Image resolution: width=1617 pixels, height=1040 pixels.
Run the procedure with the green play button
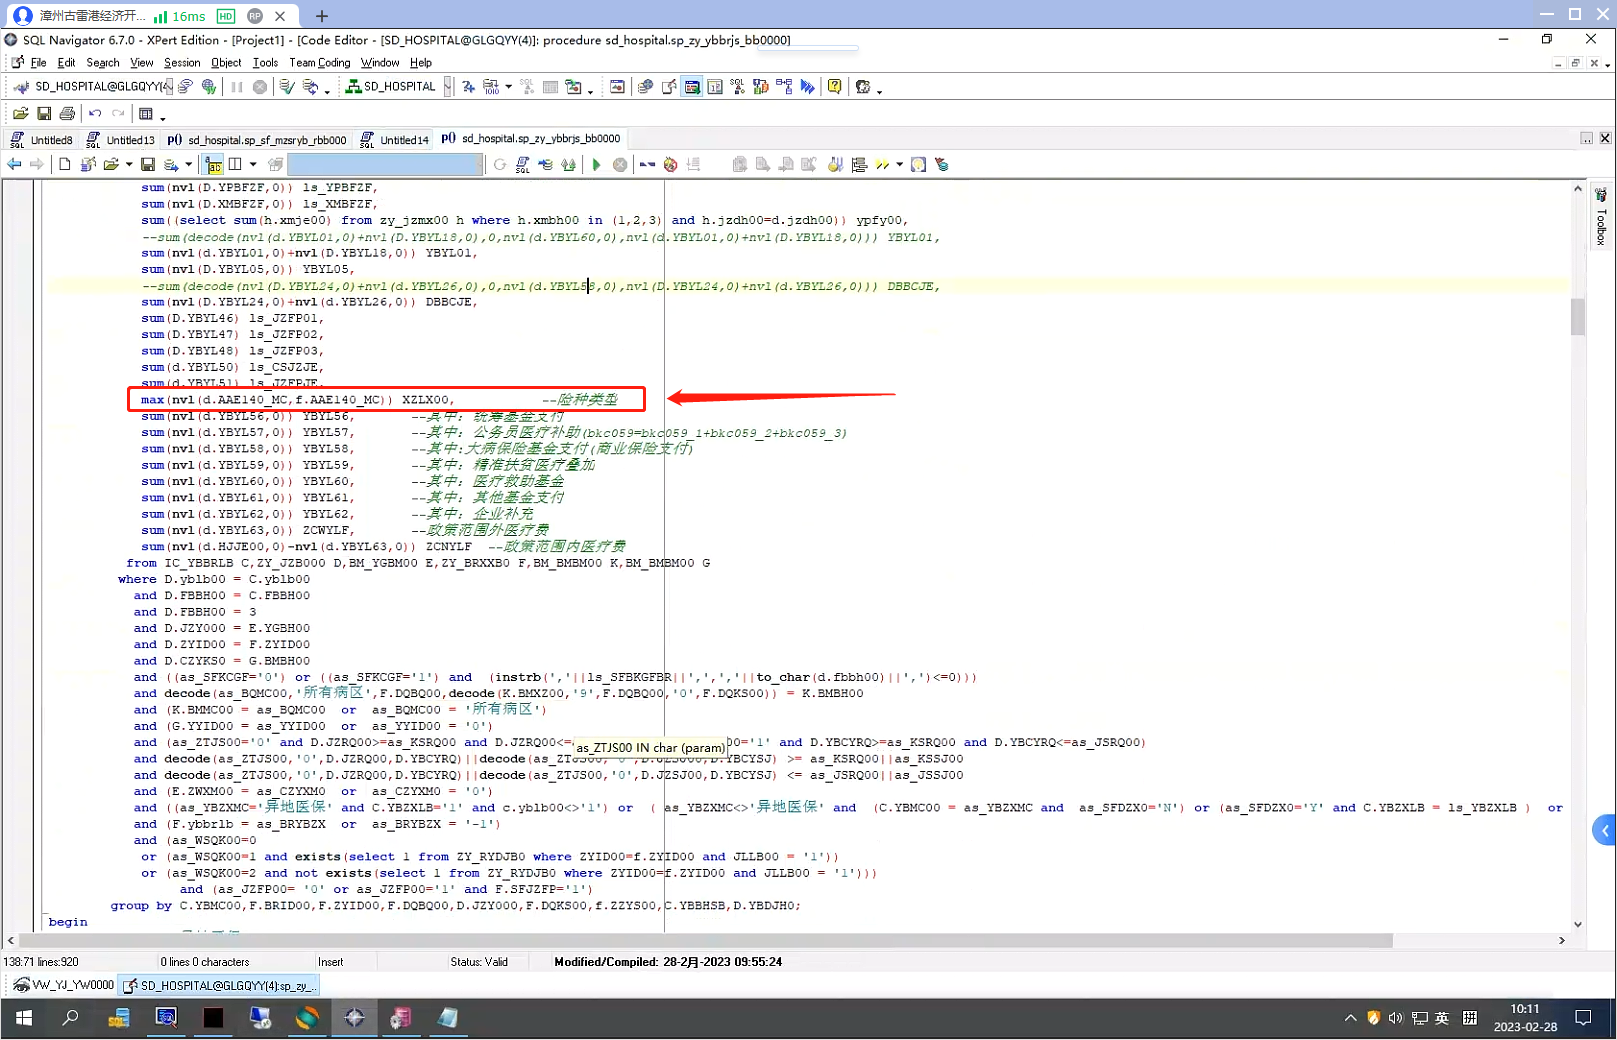click(596, 165)
